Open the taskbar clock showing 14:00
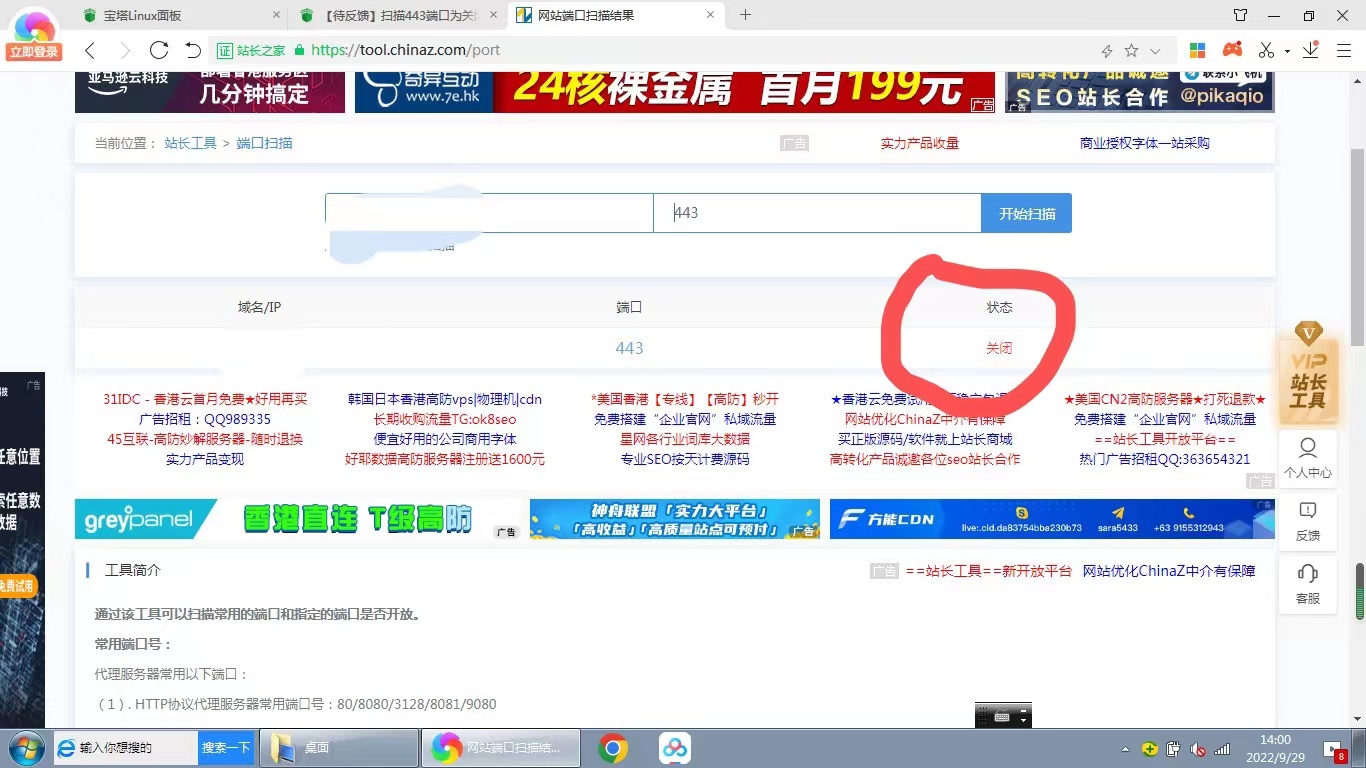The height and width of the screenshot is (768, 1366). coord(1276,748)
